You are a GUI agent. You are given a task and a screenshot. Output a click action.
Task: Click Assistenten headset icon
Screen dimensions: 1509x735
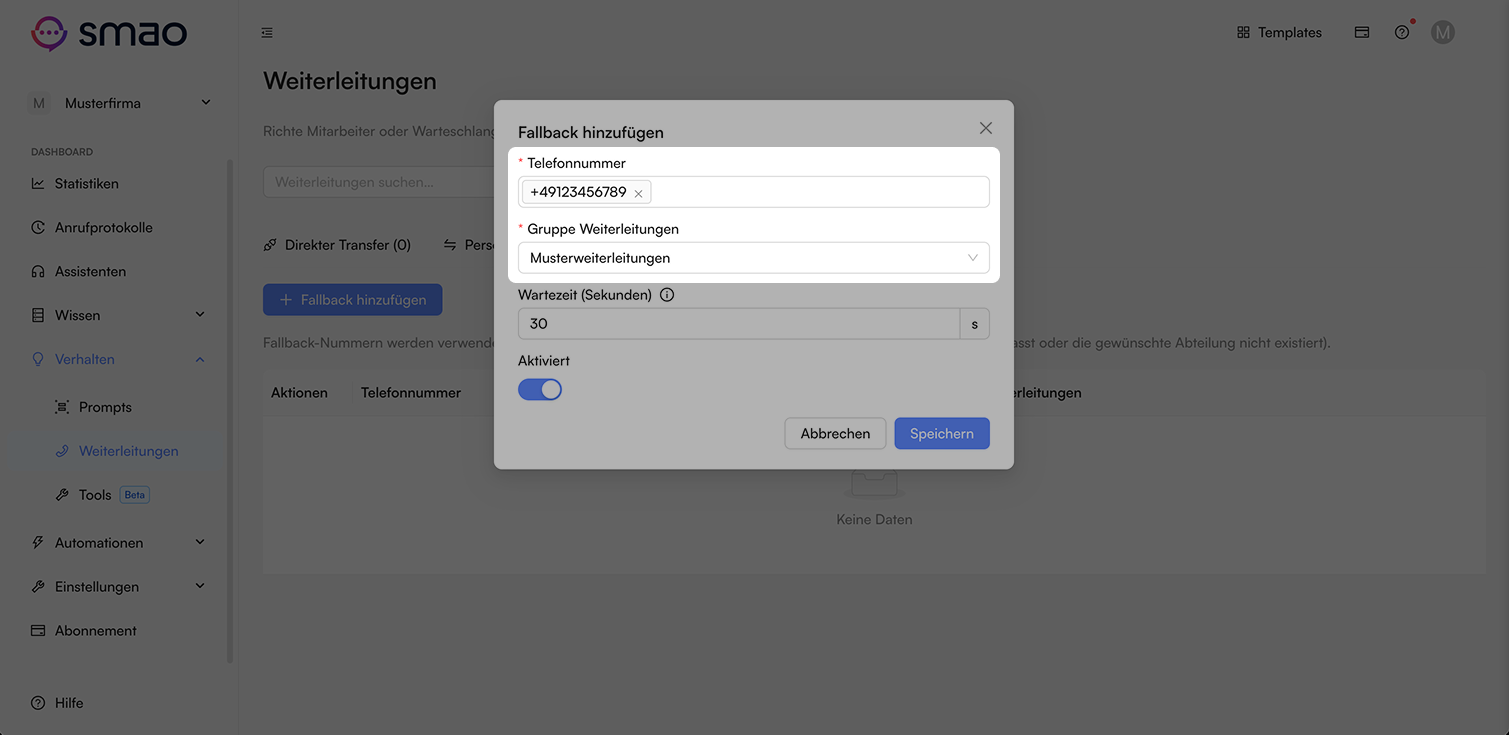38,272
